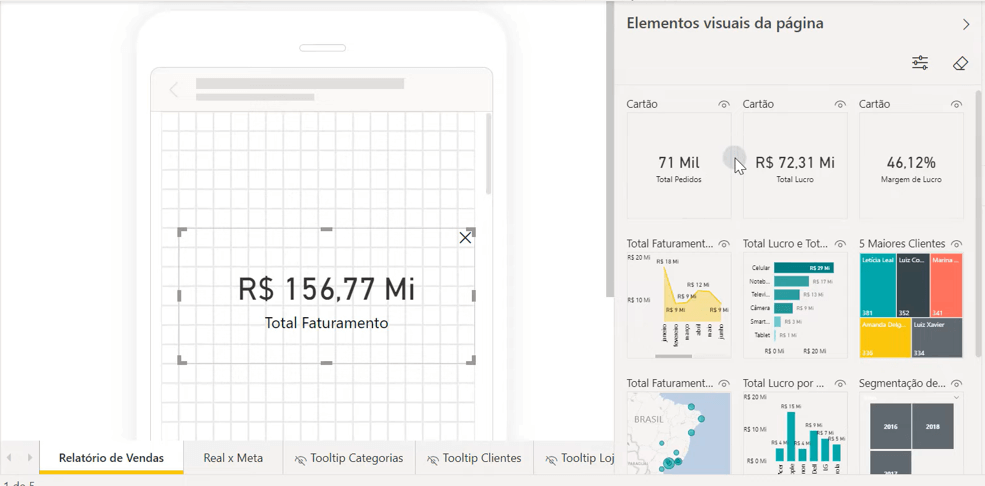Click the Luiz Xavier tile in the treemap
Viewport: 985px width, 486px height.
click(937, 338)
